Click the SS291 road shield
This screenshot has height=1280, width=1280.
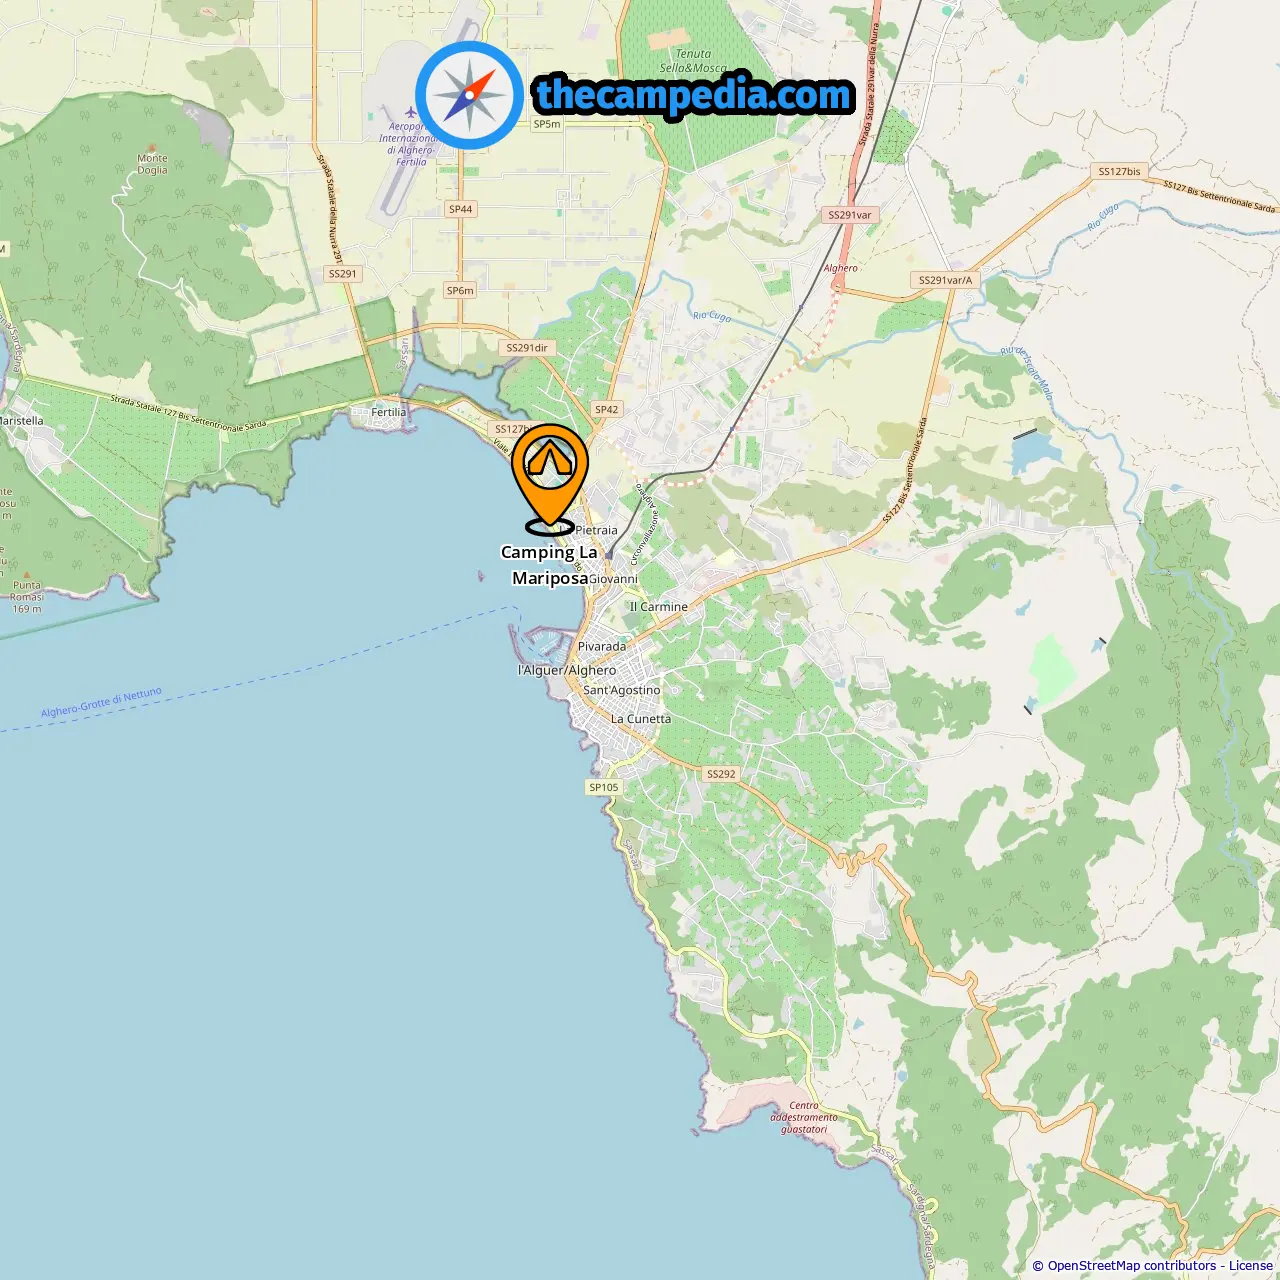tap(342, 273)
